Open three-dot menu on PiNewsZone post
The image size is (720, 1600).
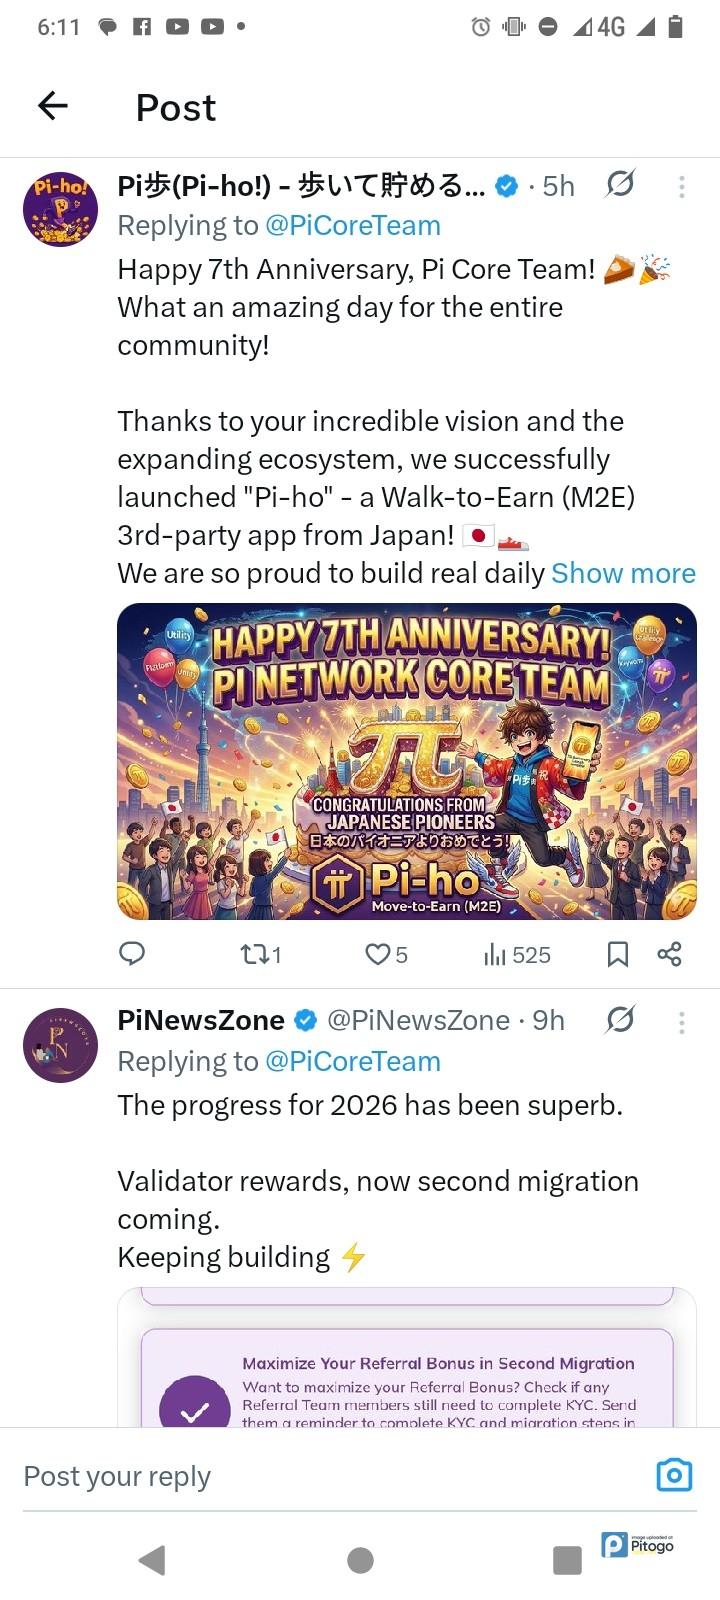coord(681,1021)
